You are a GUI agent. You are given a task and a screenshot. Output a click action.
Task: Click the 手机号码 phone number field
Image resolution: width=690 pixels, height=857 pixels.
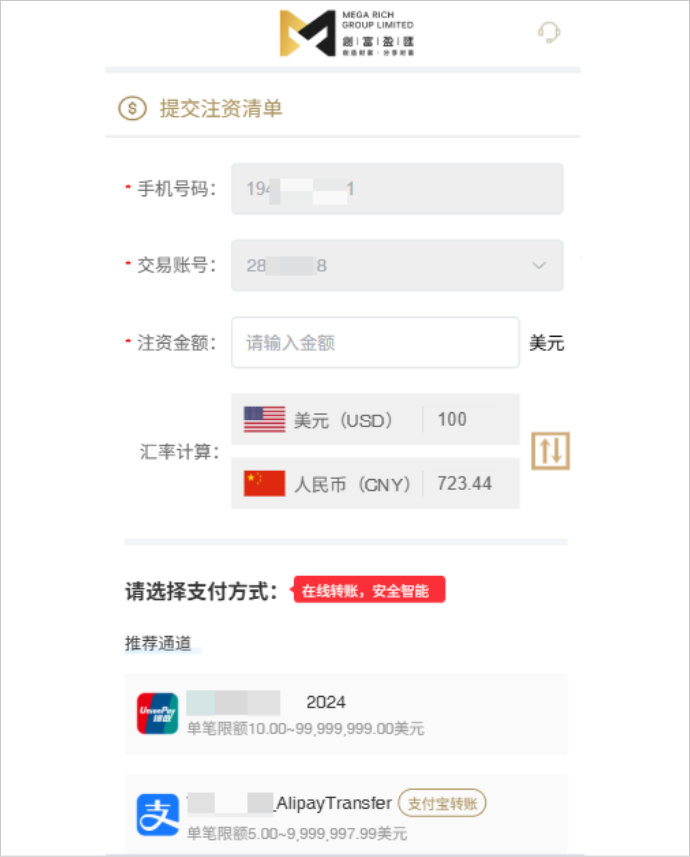point(397,189)
